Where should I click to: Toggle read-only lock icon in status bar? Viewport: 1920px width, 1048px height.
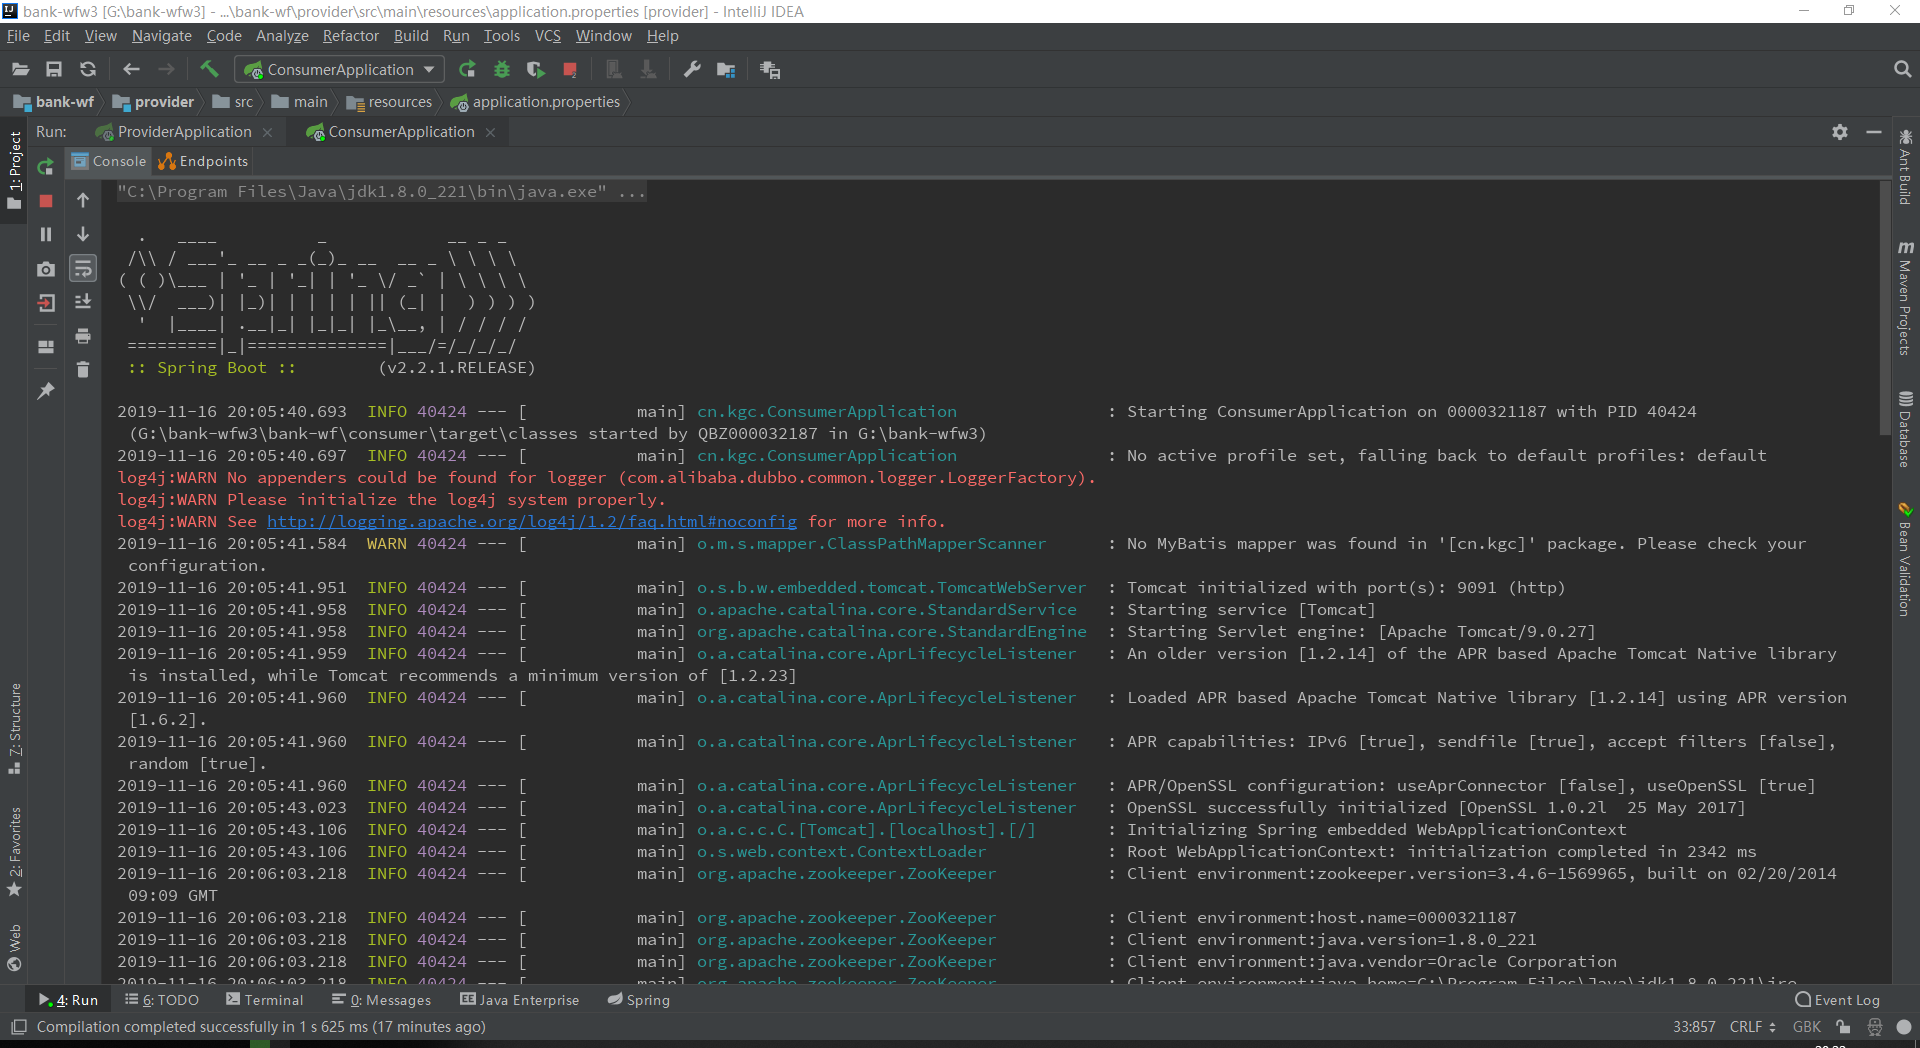point(1843,1027)
